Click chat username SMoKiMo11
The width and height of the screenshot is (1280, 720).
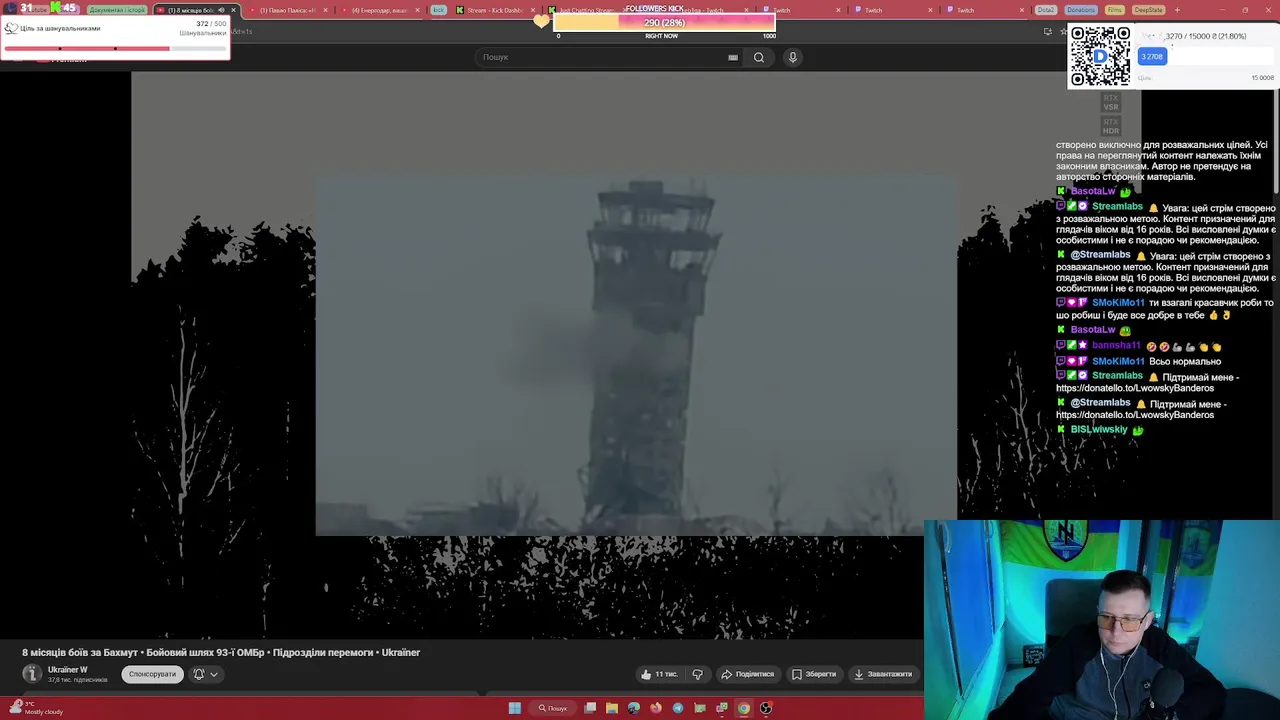1117,303
